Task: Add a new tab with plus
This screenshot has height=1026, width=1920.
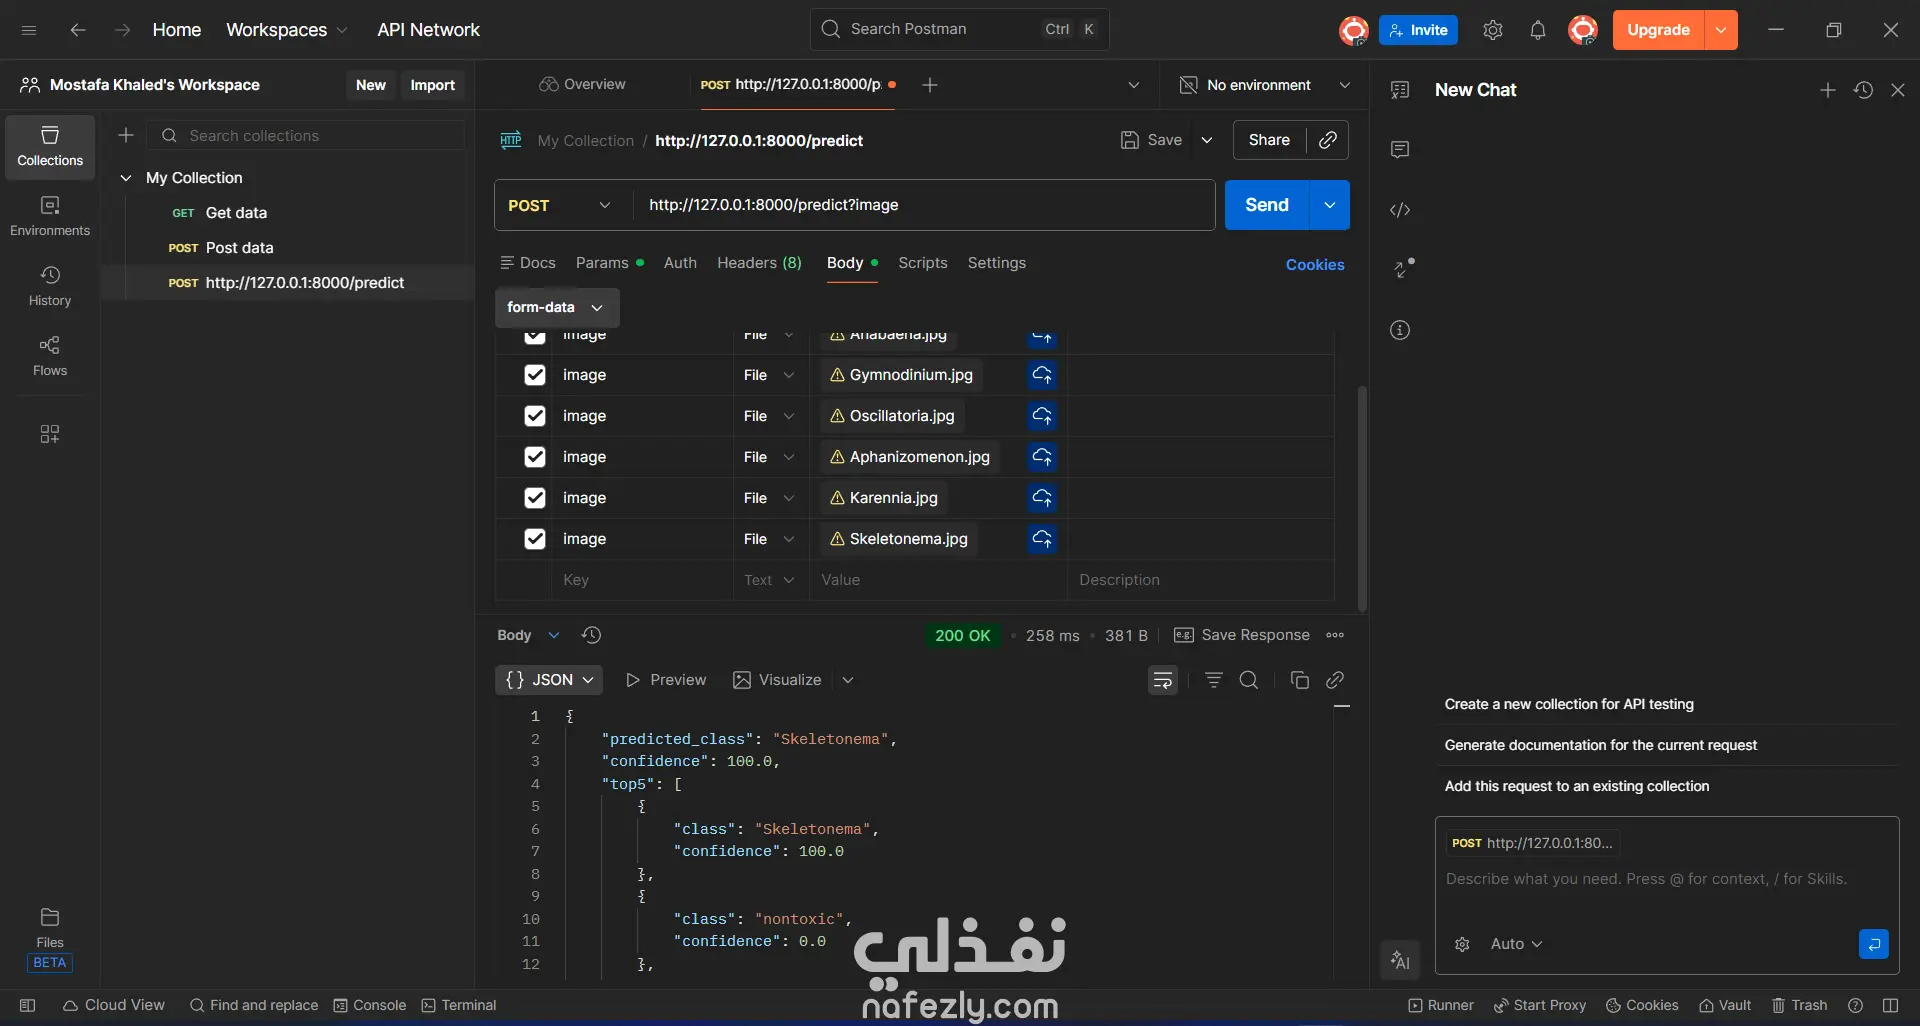Action: click(929, 85)
